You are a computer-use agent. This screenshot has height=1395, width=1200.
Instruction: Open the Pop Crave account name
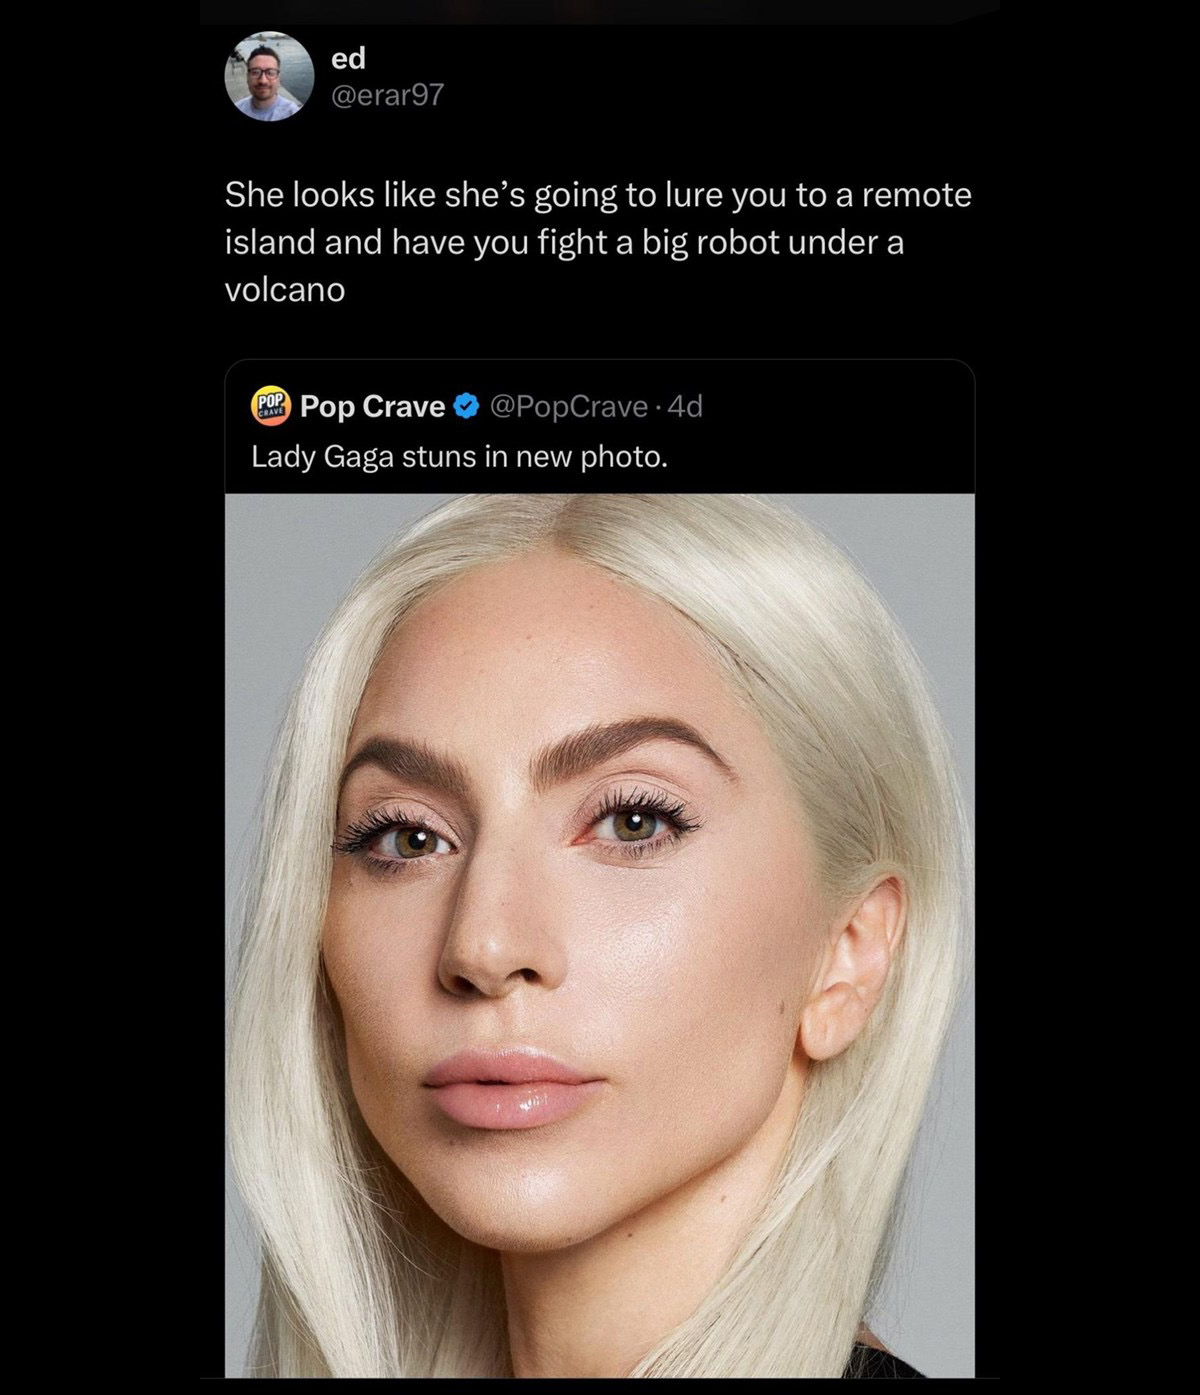pos(372,406)
